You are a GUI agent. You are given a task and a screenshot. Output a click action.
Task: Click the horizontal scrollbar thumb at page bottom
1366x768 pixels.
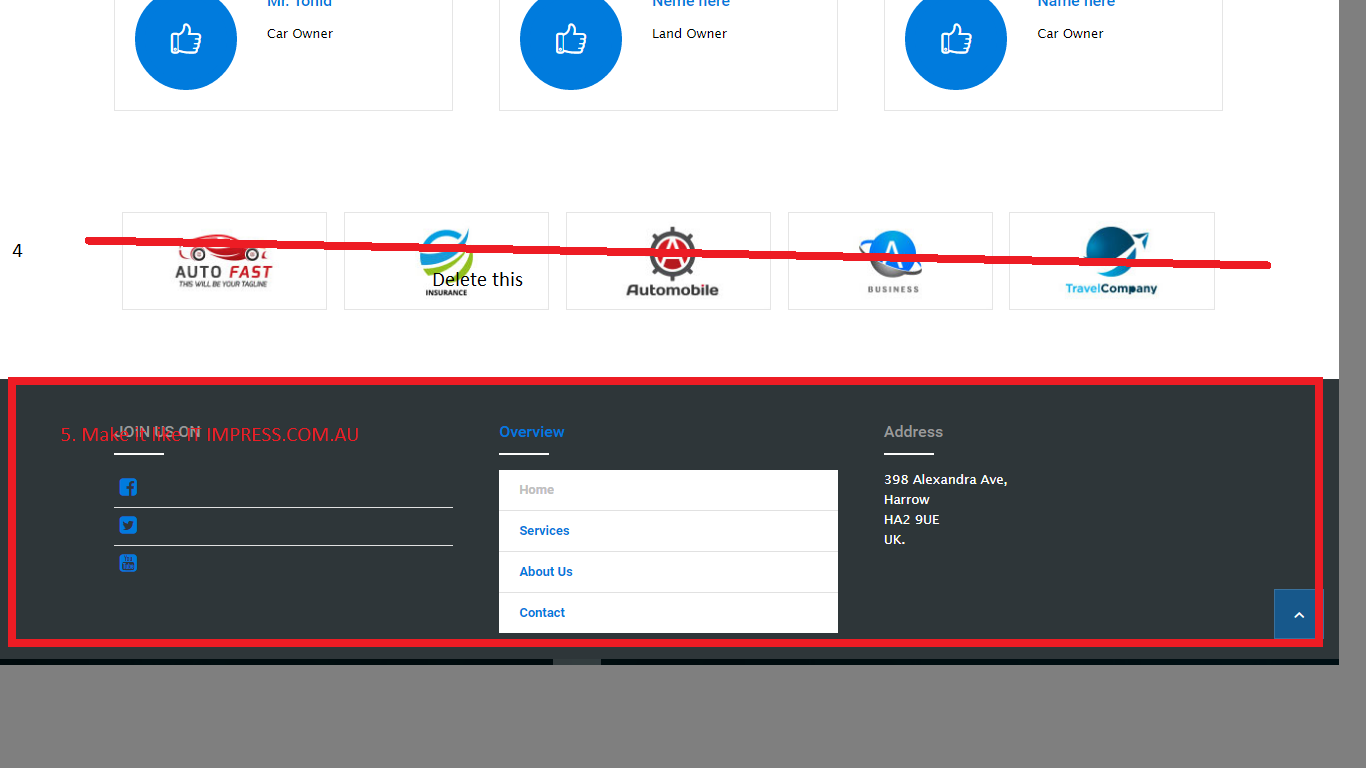[577, 661]
